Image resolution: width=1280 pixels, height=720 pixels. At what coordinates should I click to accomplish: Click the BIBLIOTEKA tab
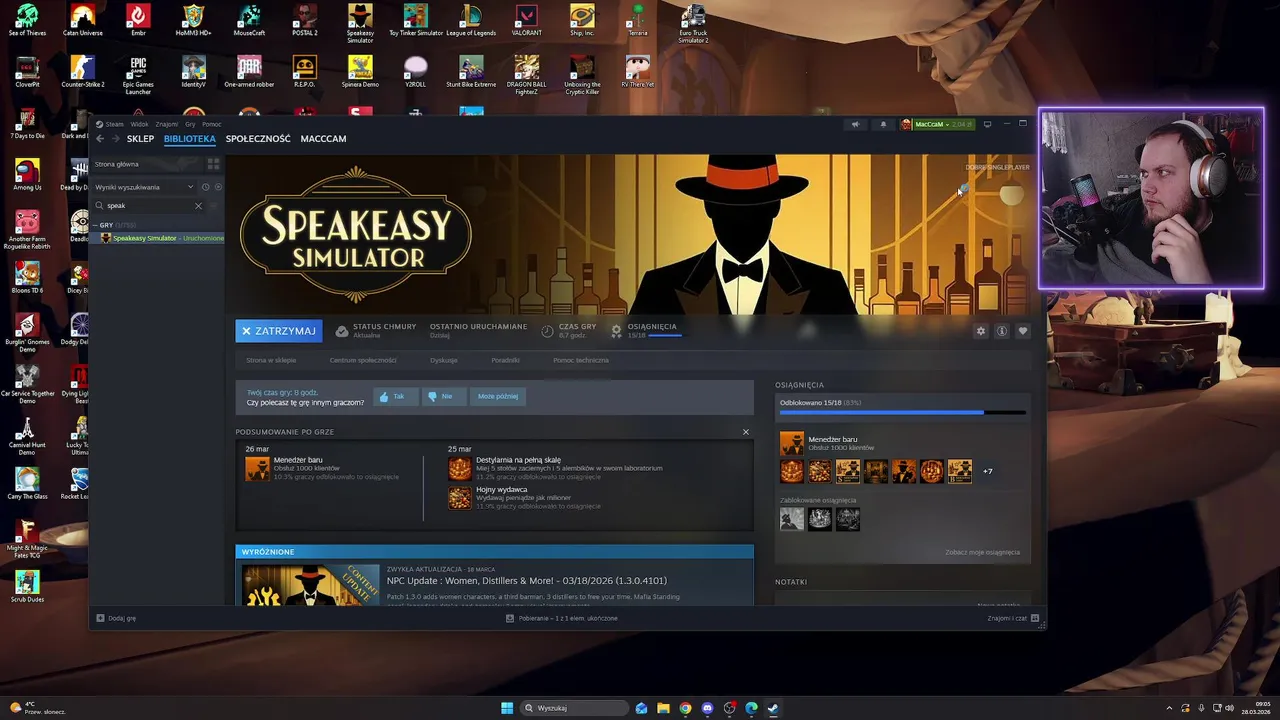tap(190, 139)
